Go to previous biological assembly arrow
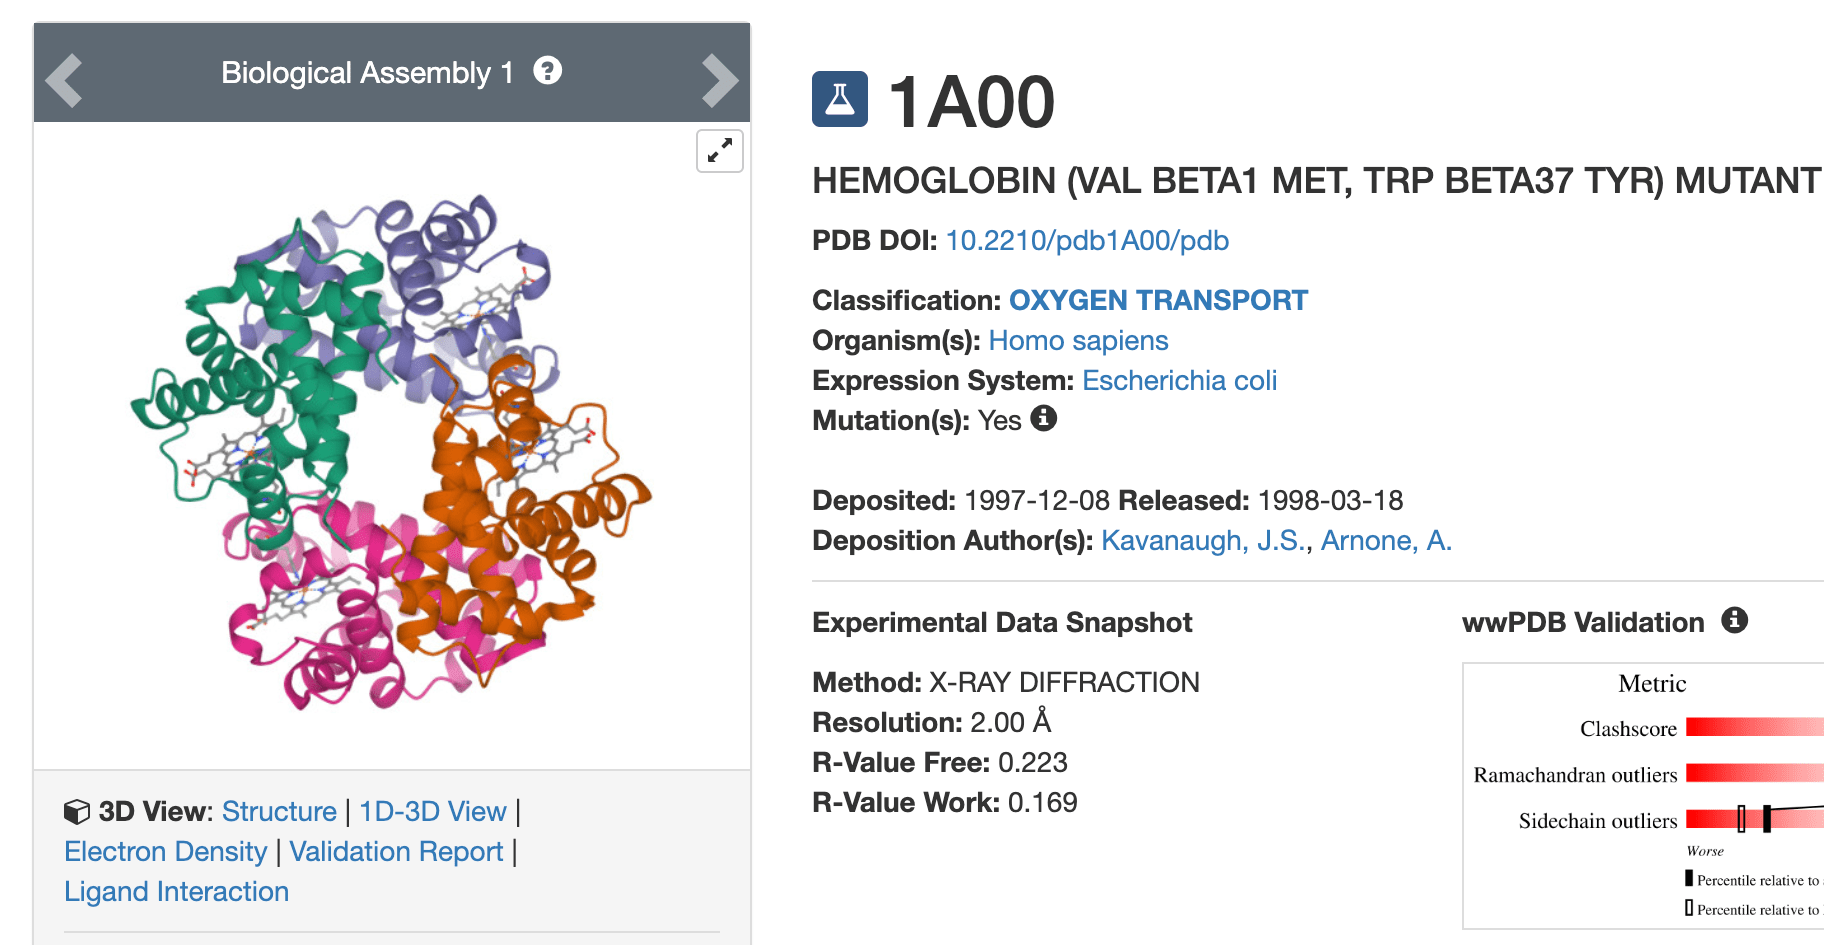The width and height of the screenshot is (1824, 945). [64, 80]
